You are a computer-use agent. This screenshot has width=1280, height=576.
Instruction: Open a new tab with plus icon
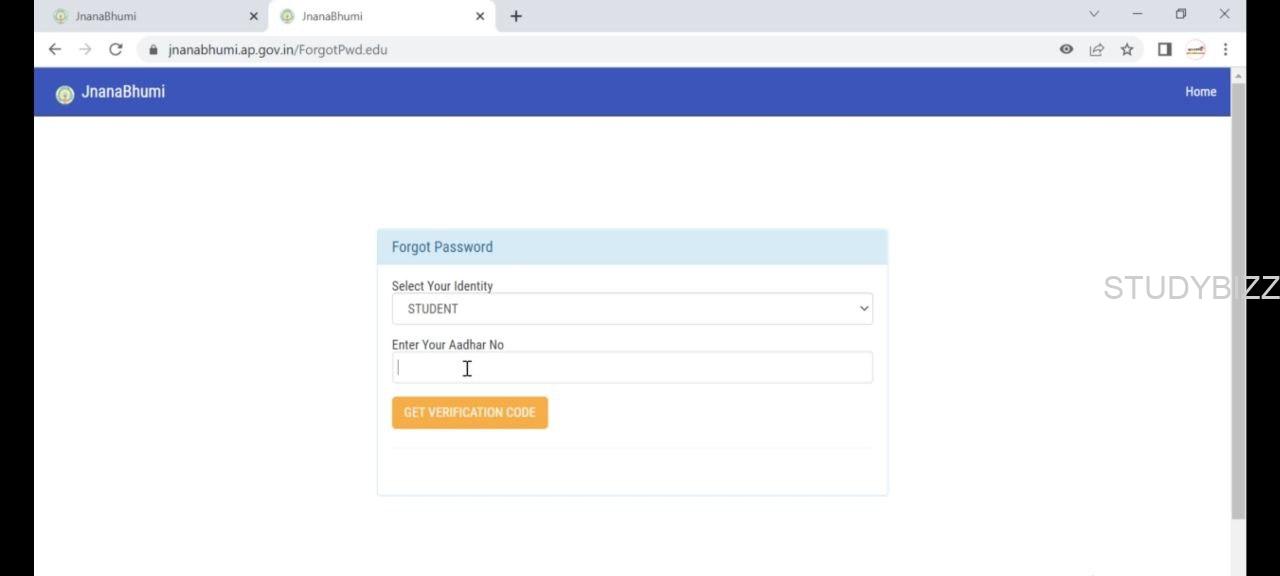(516, 16)
